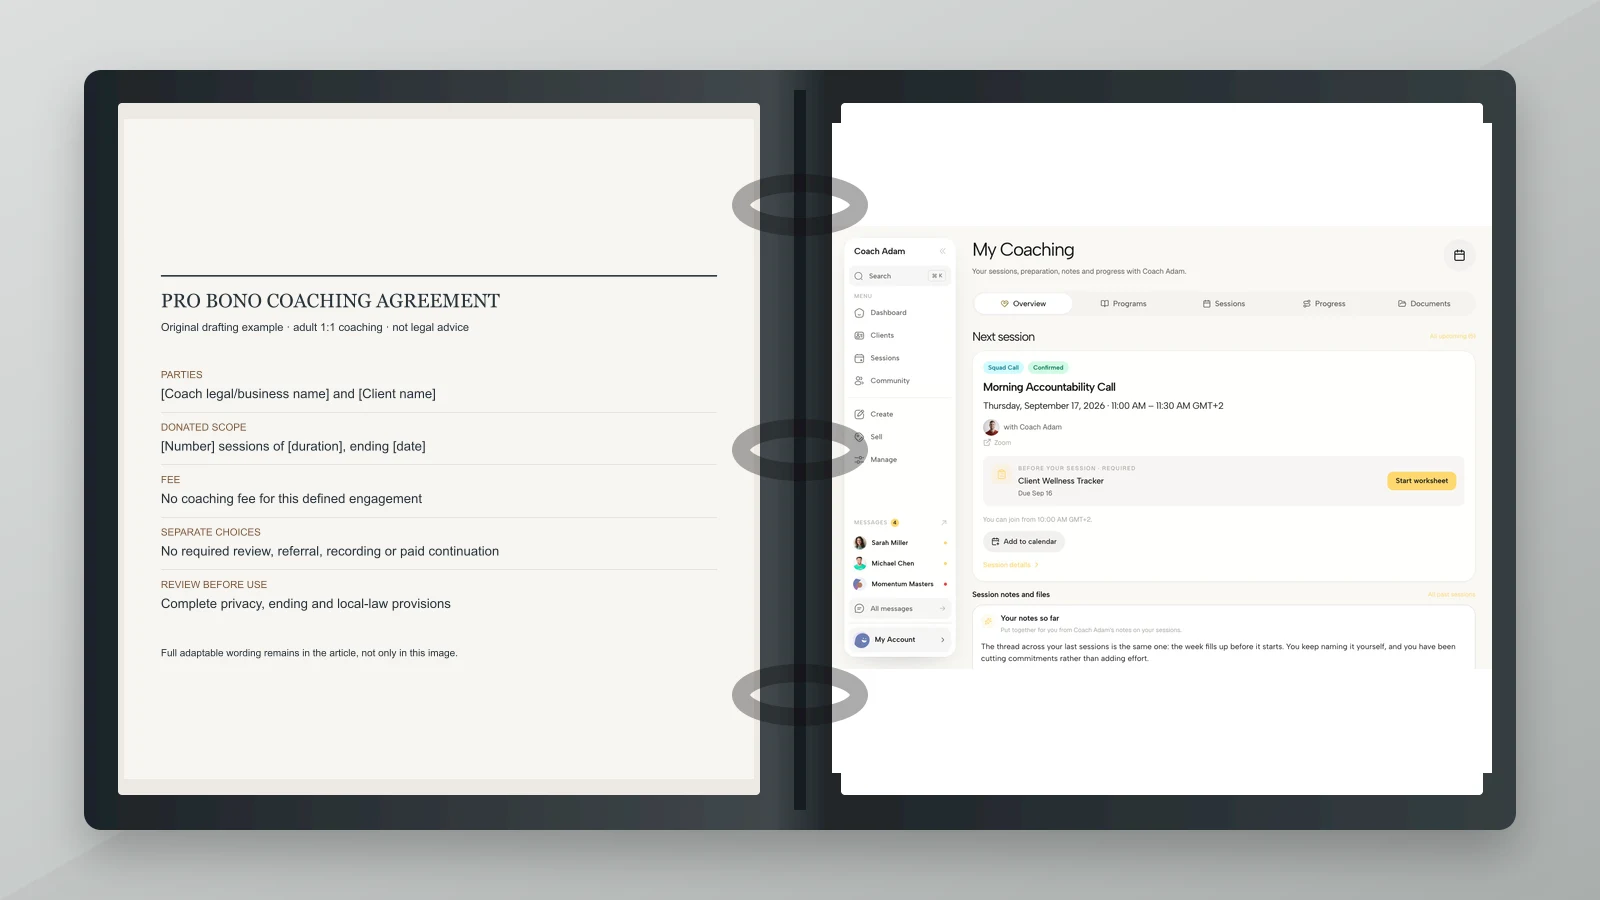
Task: Click Michael Chen's avatar
Action: 860,564
